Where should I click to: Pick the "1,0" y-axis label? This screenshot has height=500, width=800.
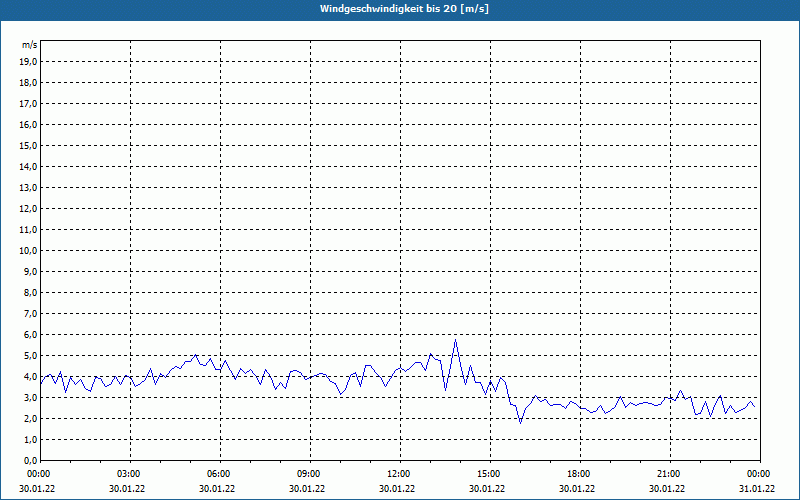pyautogui.click(x=30, y=439)
